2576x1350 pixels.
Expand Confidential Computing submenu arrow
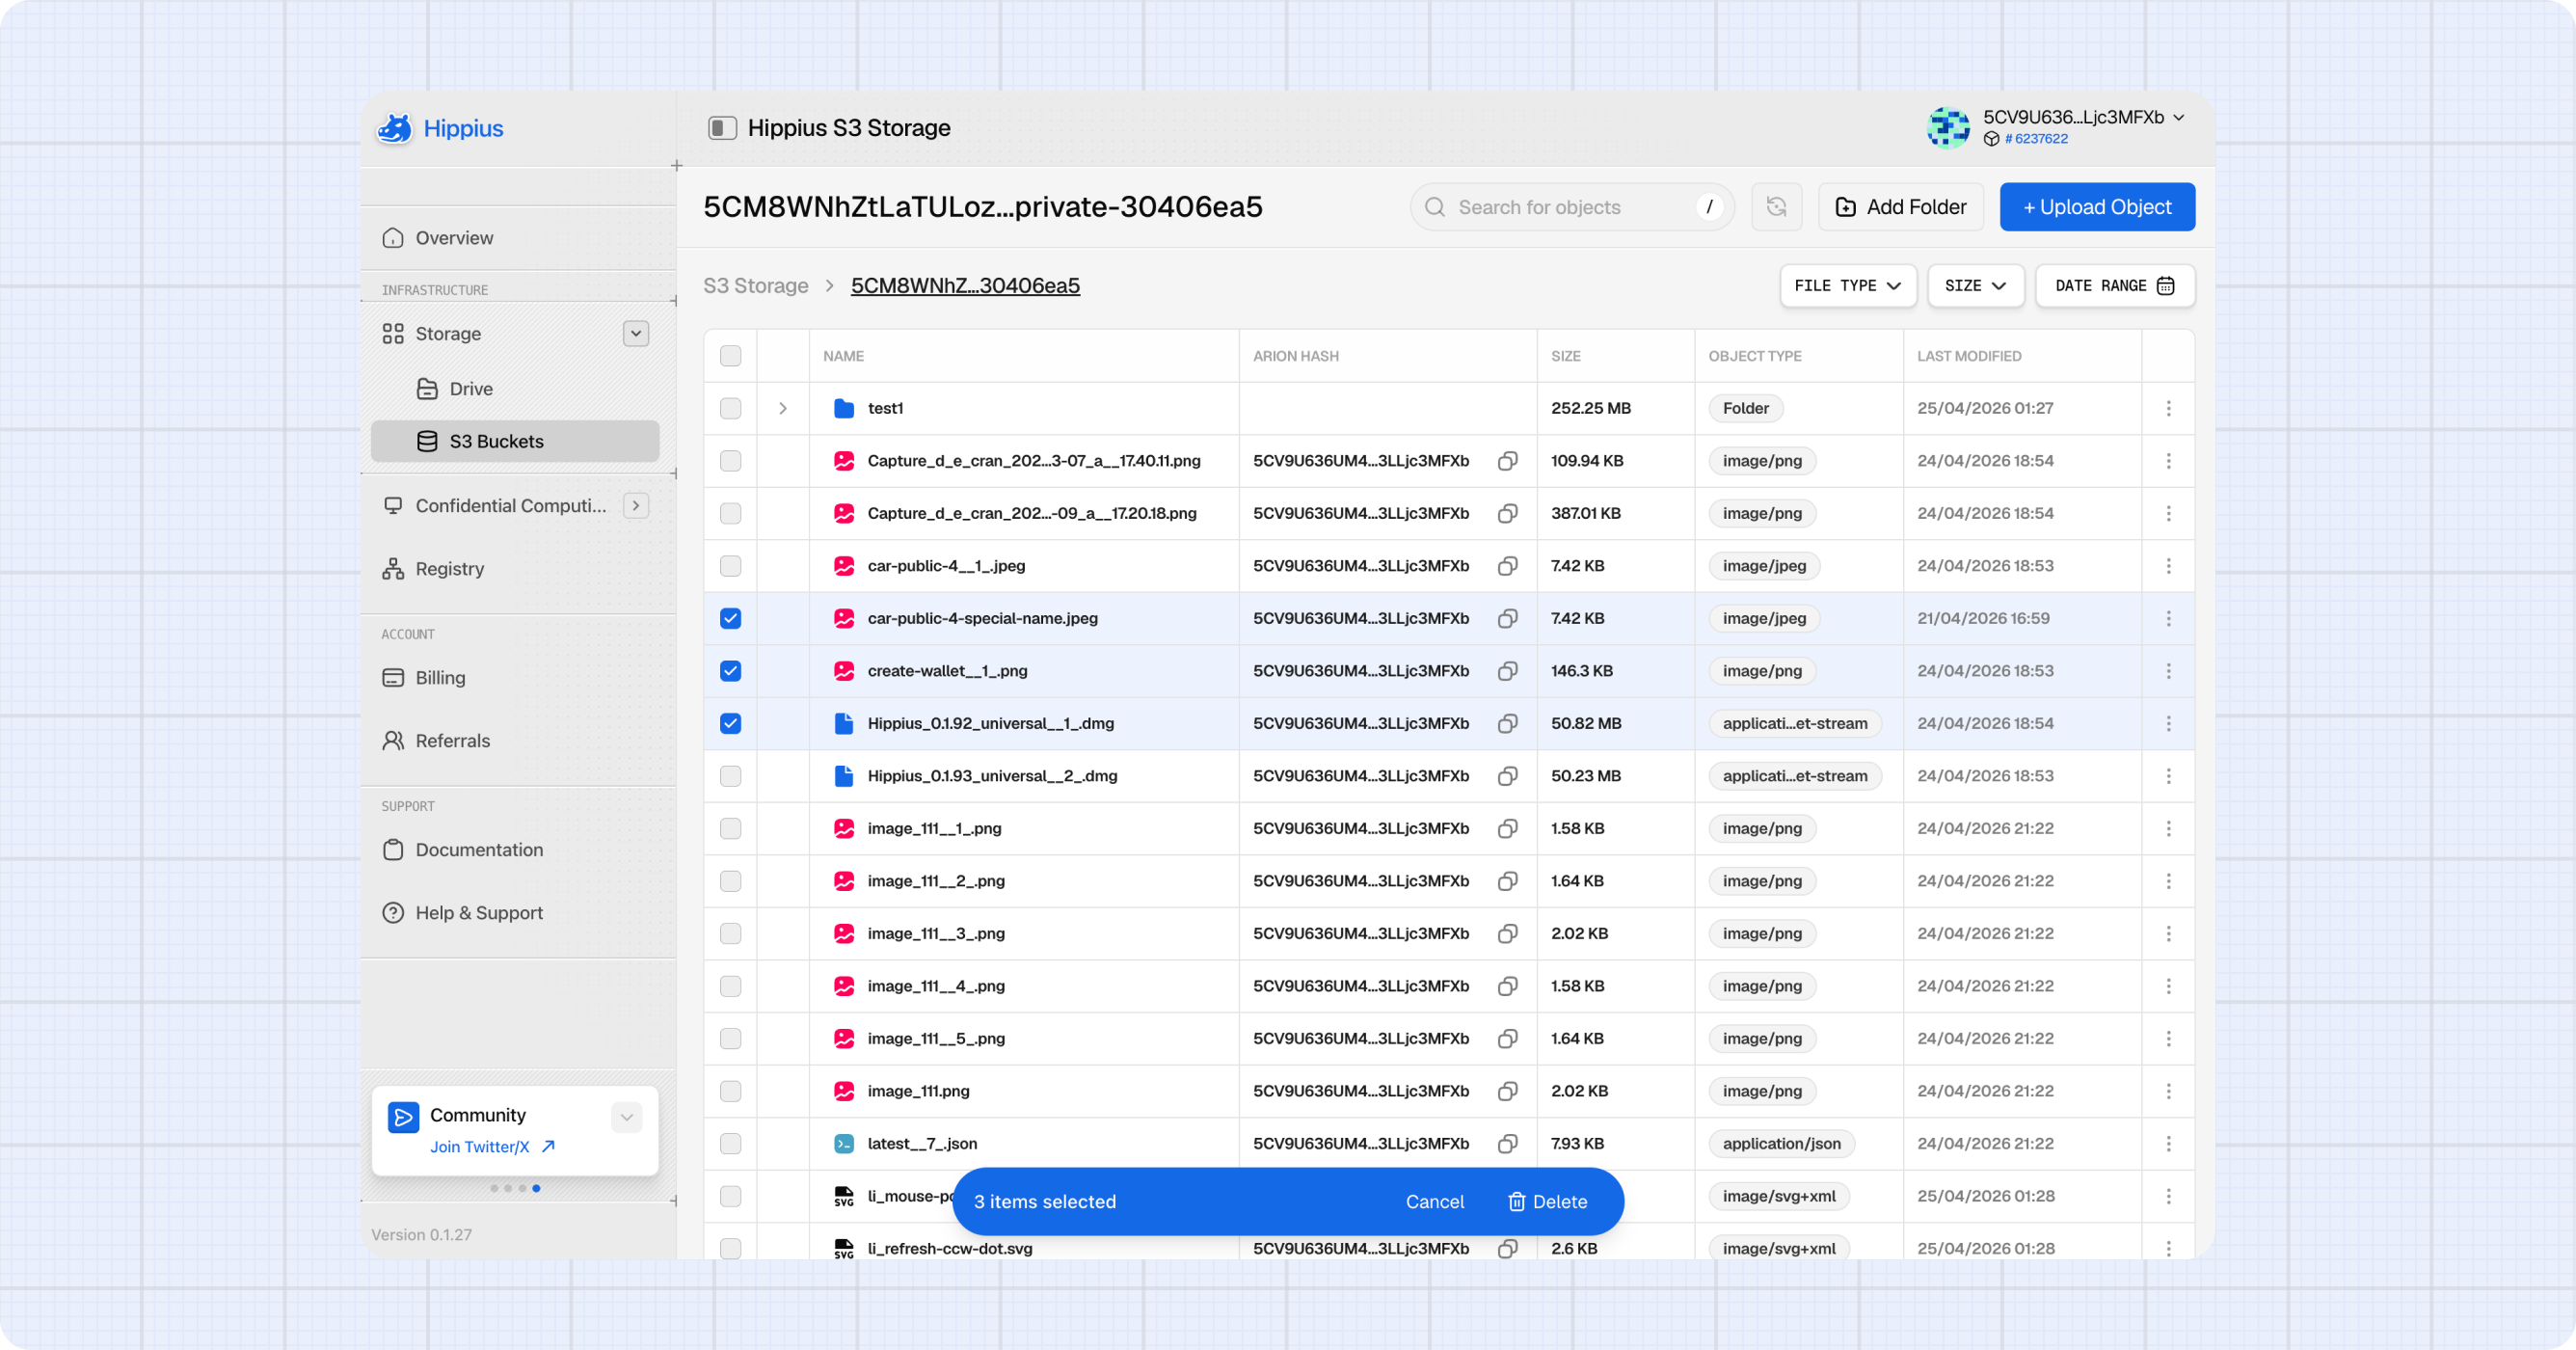tap(636, 506)
